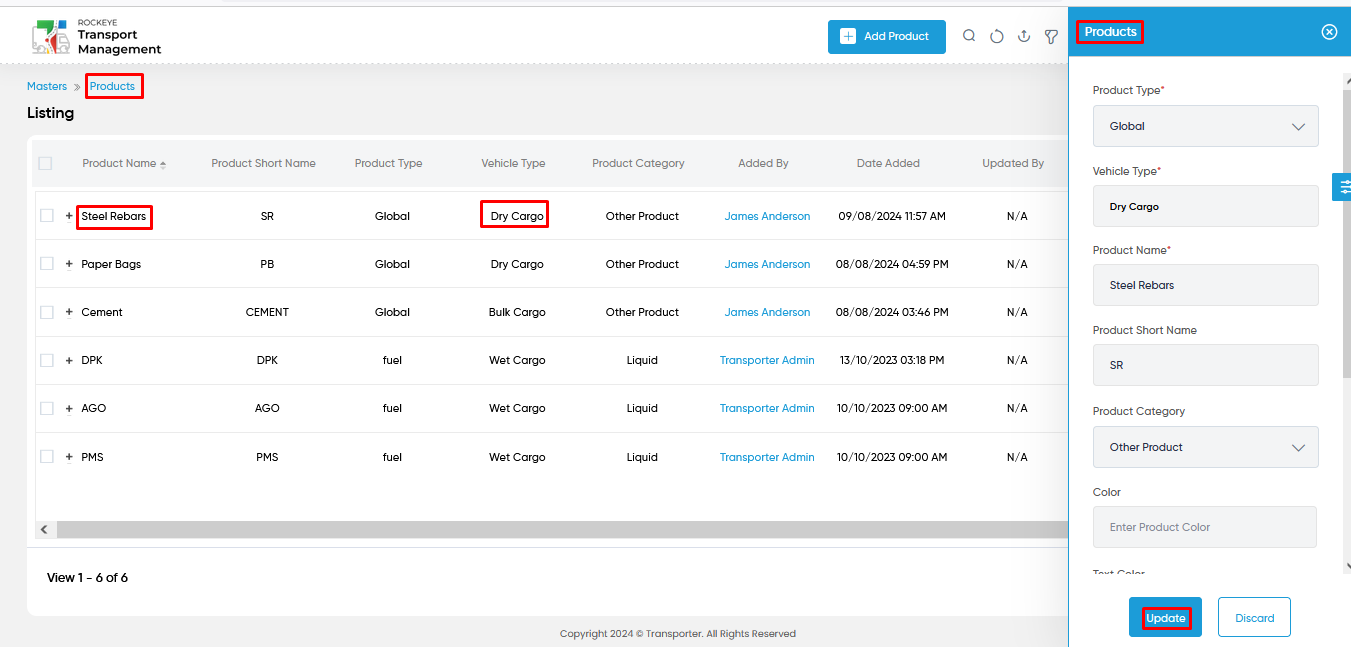Click the refresh icon in the toolbar
The width and height of the screenshot is (1351, 647).
[x=997, y=36]
